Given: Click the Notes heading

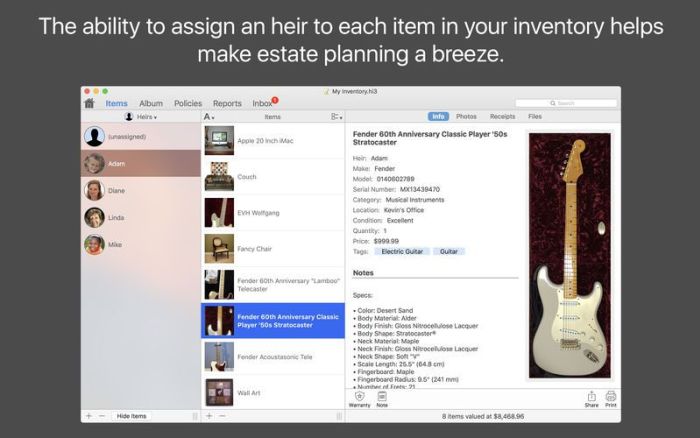Looking at the screenshot, I should pyautogui.click(x=363, y=273).
